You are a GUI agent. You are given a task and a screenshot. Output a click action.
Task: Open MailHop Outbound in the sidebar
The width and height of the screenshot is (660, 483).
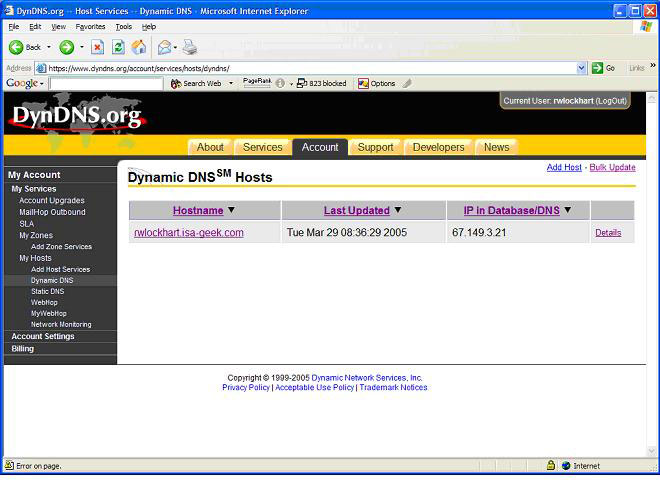pyautogui.click(x=52, y=212)
